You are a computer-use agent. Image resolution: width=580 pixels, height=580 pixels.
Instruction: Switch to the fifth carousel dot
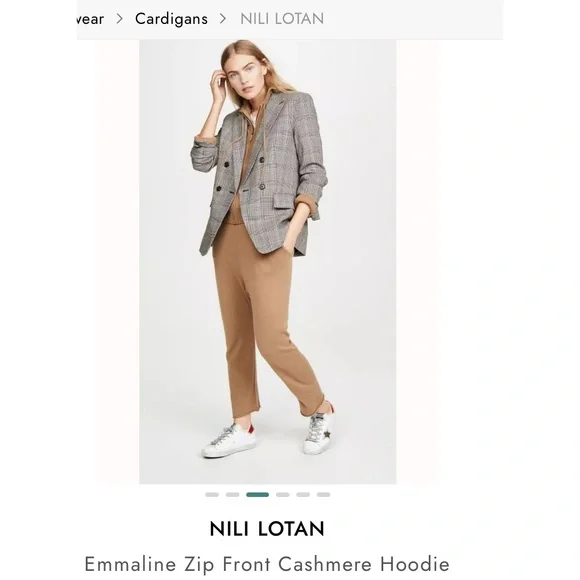(x=303, y=495)
